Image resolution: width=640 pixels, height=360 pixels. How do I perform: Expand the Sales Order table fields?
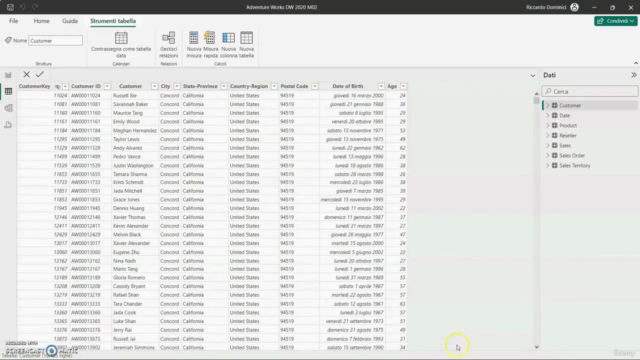tap(548, 156)
